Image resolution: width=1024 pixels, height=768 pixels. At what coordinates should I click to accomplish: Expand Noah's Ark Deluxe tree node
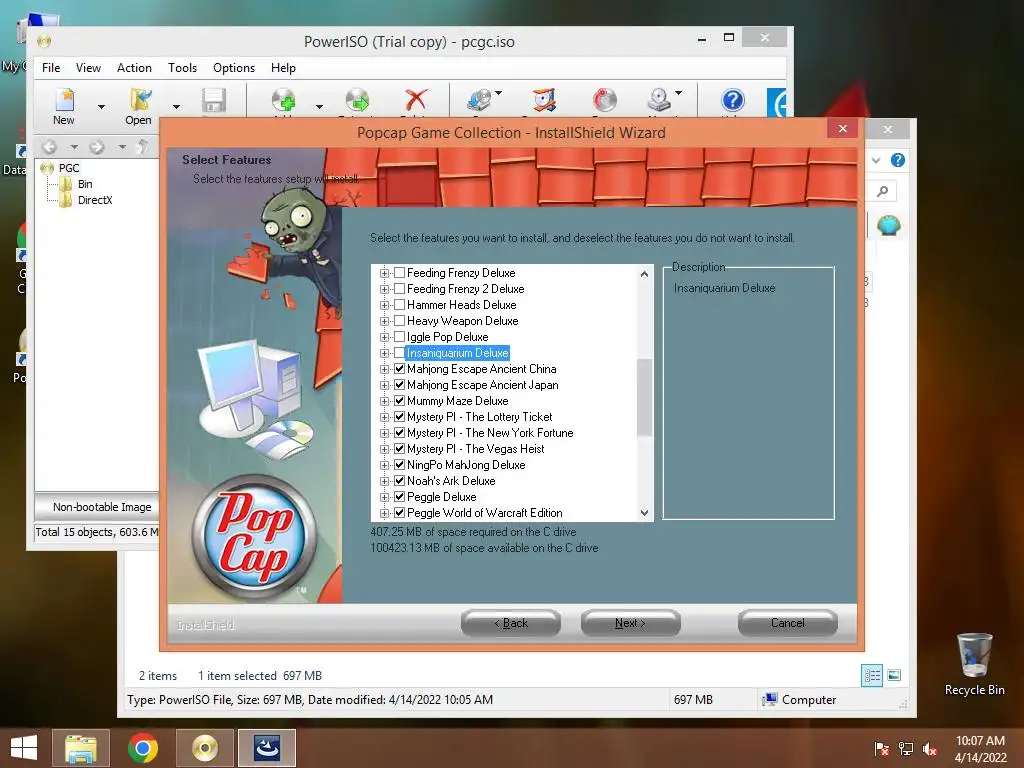point(385,481)
